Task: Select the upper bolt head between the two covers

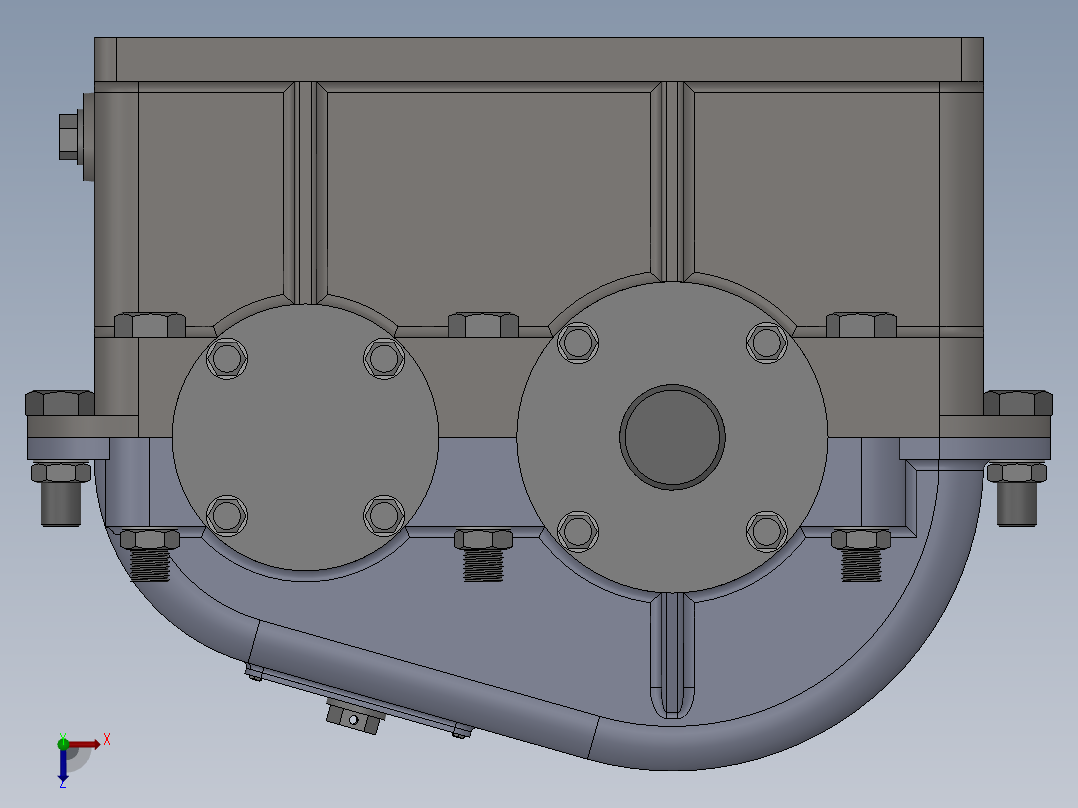Action: [483, 325]
